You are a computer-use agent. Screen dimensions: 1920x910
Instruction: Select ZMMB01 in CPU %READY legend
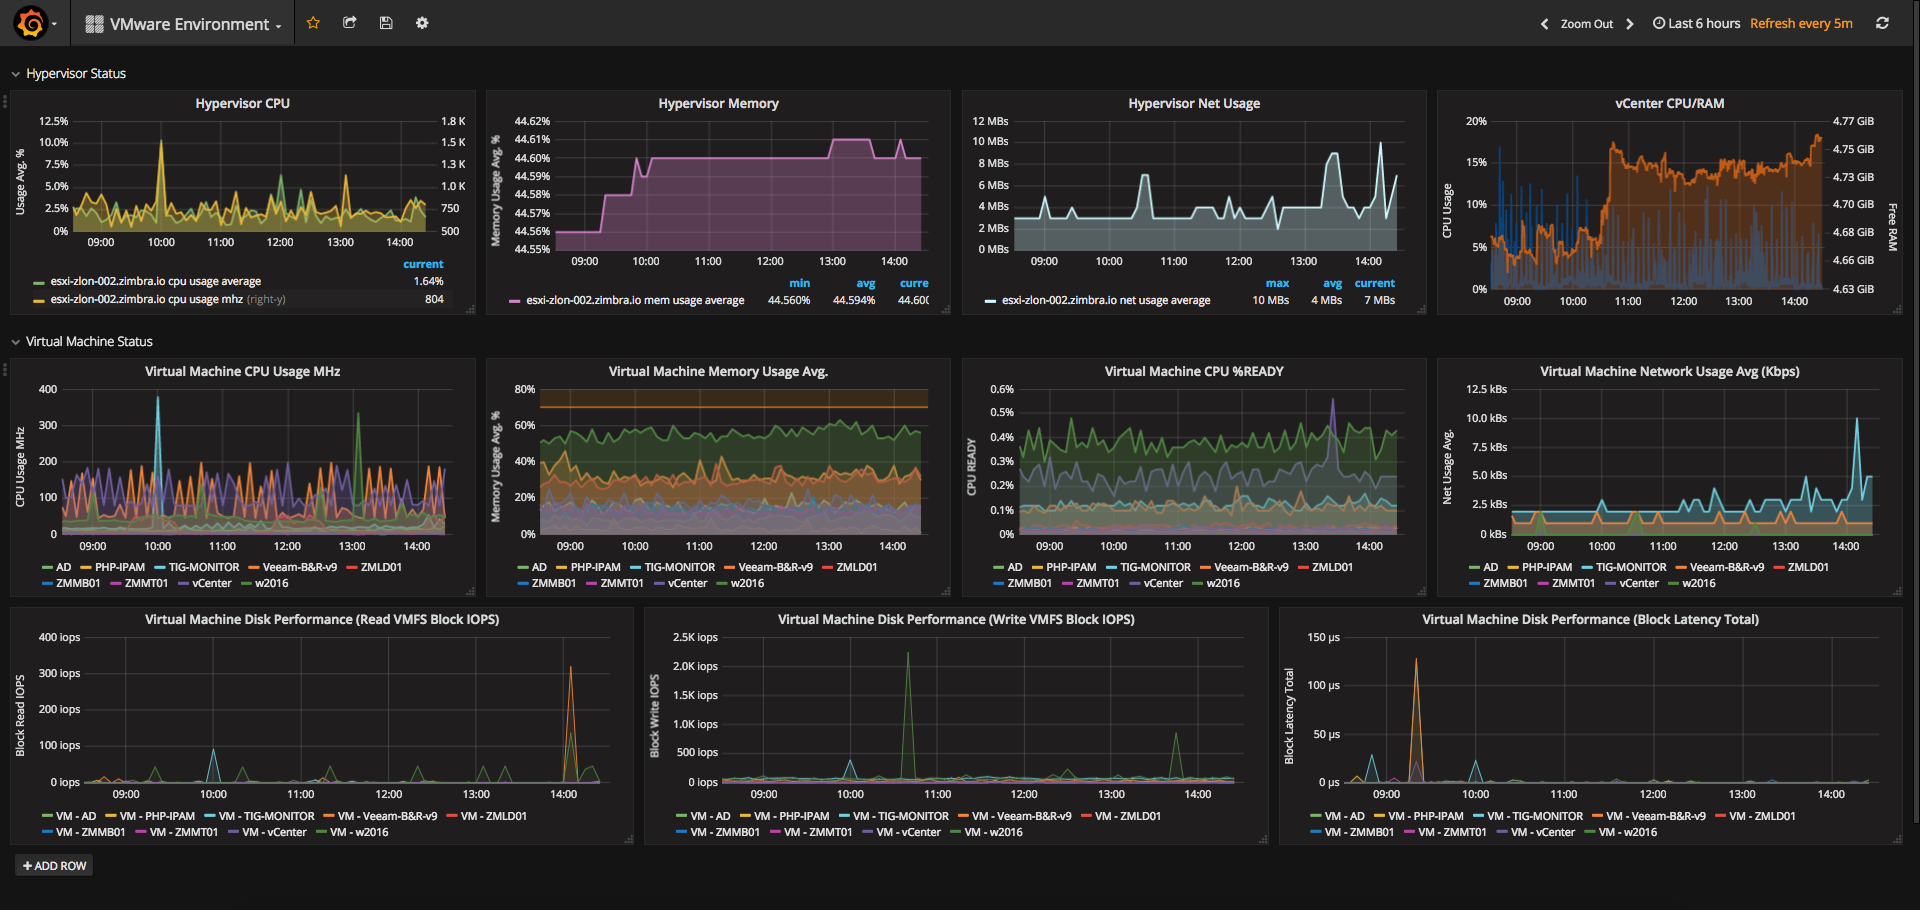click(x=1029, y=583)
